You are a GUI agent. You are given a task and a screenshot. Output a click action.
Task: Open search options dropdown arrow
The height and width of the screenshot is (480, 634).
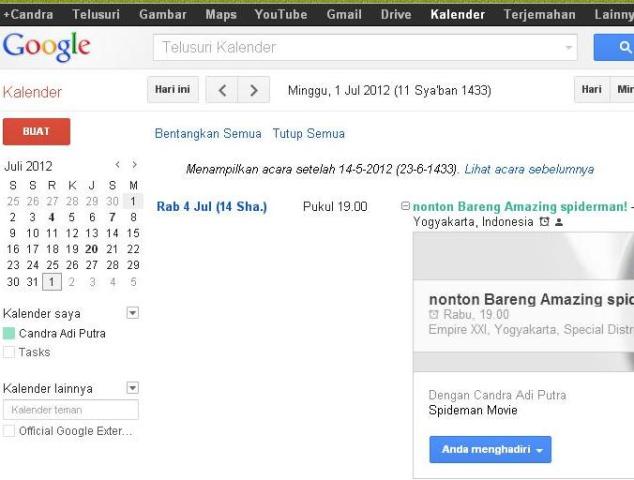click(x=568, y=48)
